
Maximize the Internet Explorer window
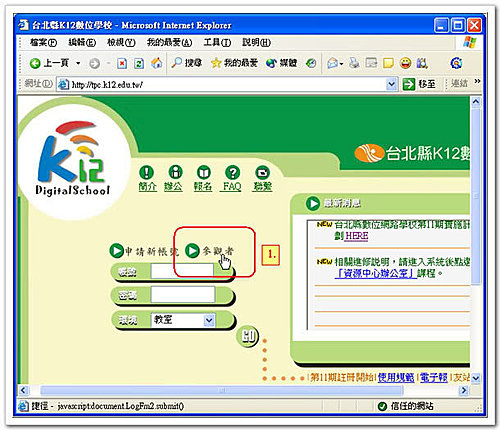click(458, 25)
